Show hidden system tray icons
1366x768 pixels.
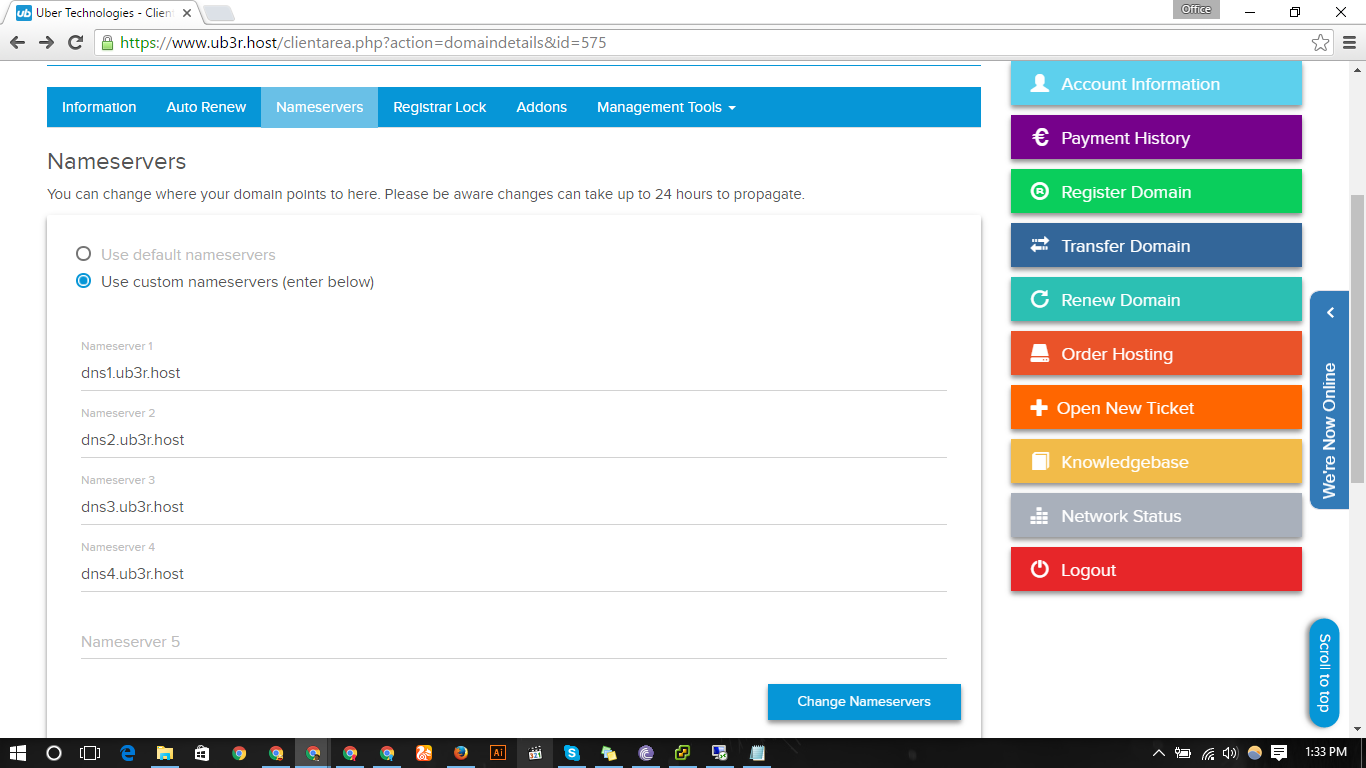(1160, 753)
